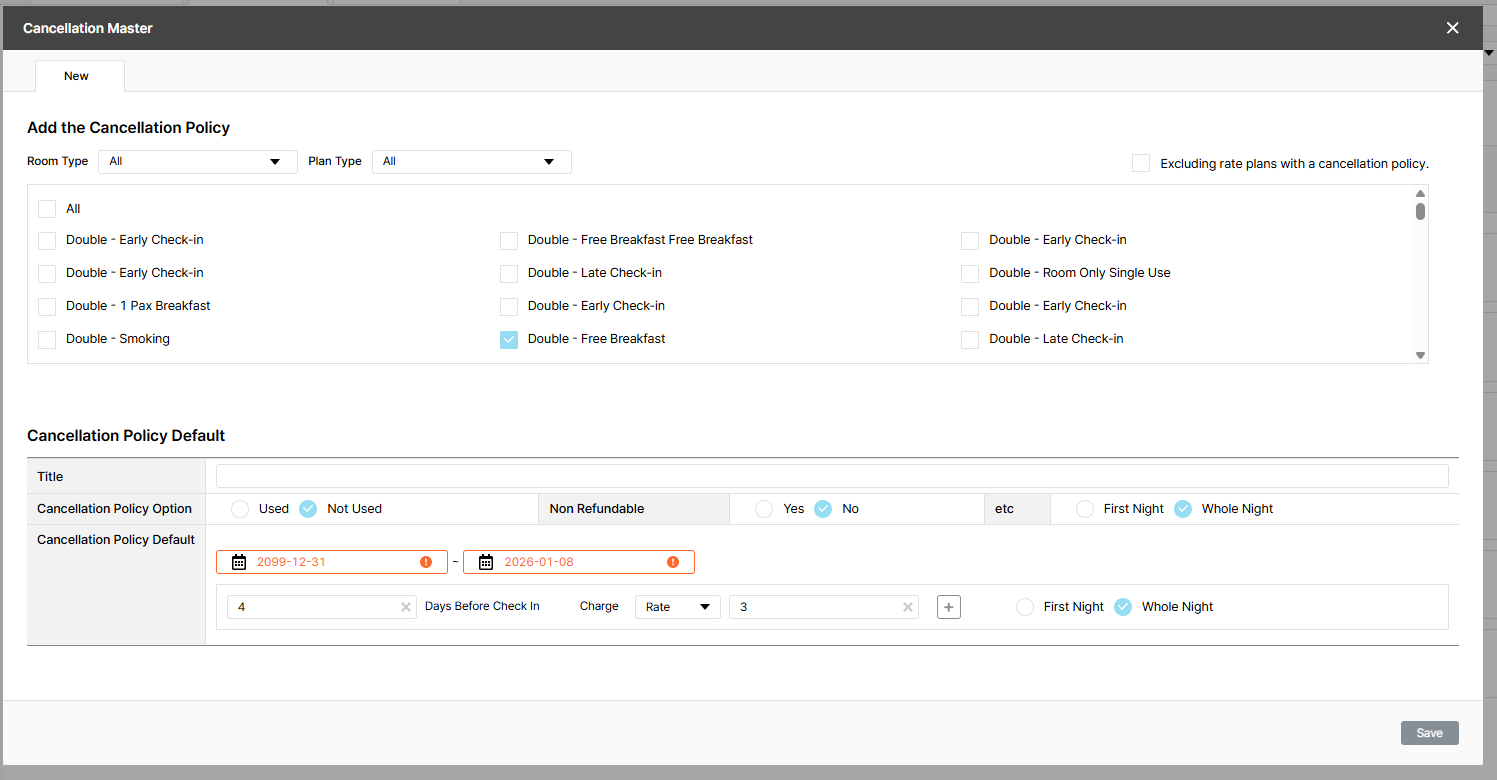Expand the Plan Type dropdown
Screen dimensions: 1497x780
tap(471, 162)
